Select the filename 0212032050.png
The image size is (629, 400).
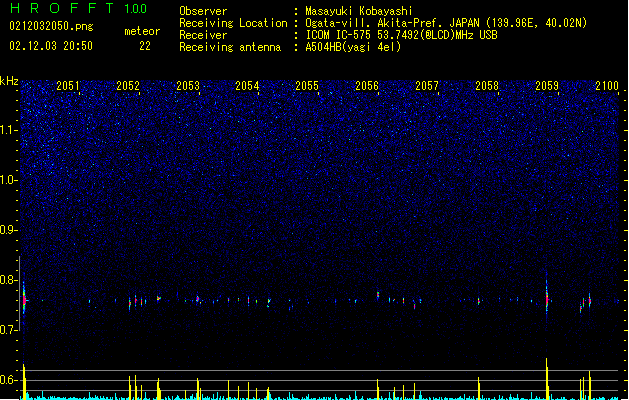point(51,26)
